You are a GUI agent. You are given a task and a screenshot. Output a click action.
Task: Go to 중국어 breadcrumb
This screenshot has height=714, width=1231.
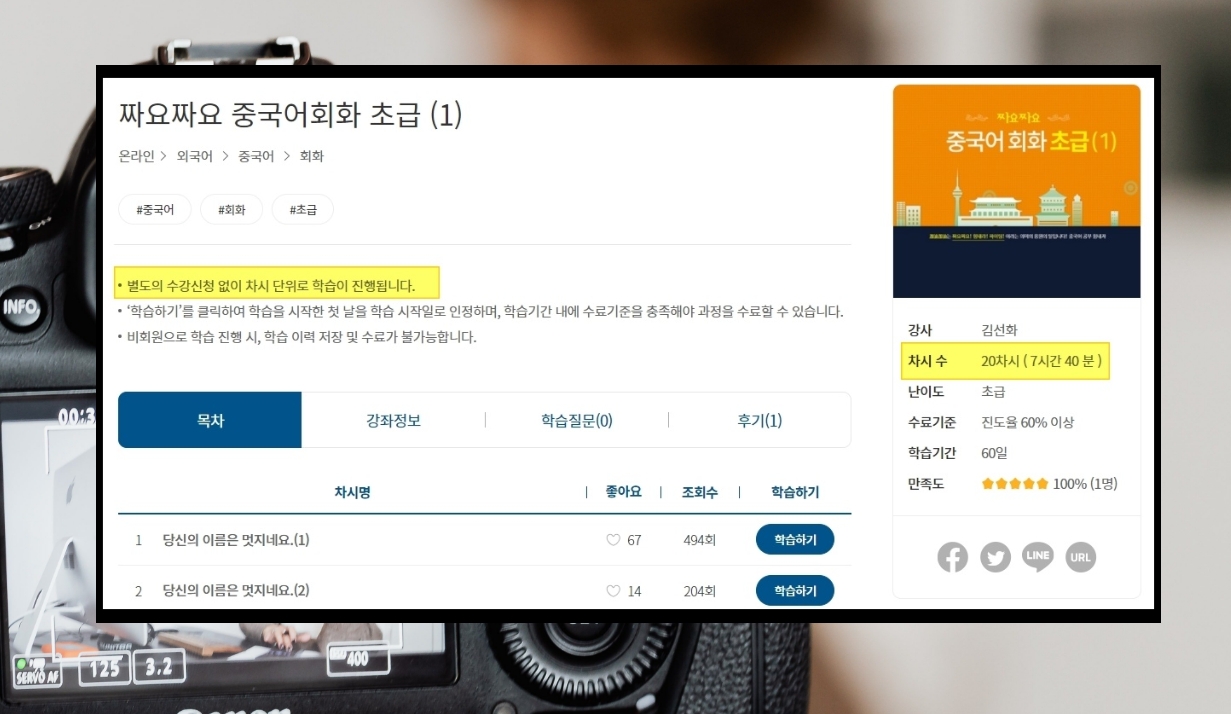tap(256, 156)
